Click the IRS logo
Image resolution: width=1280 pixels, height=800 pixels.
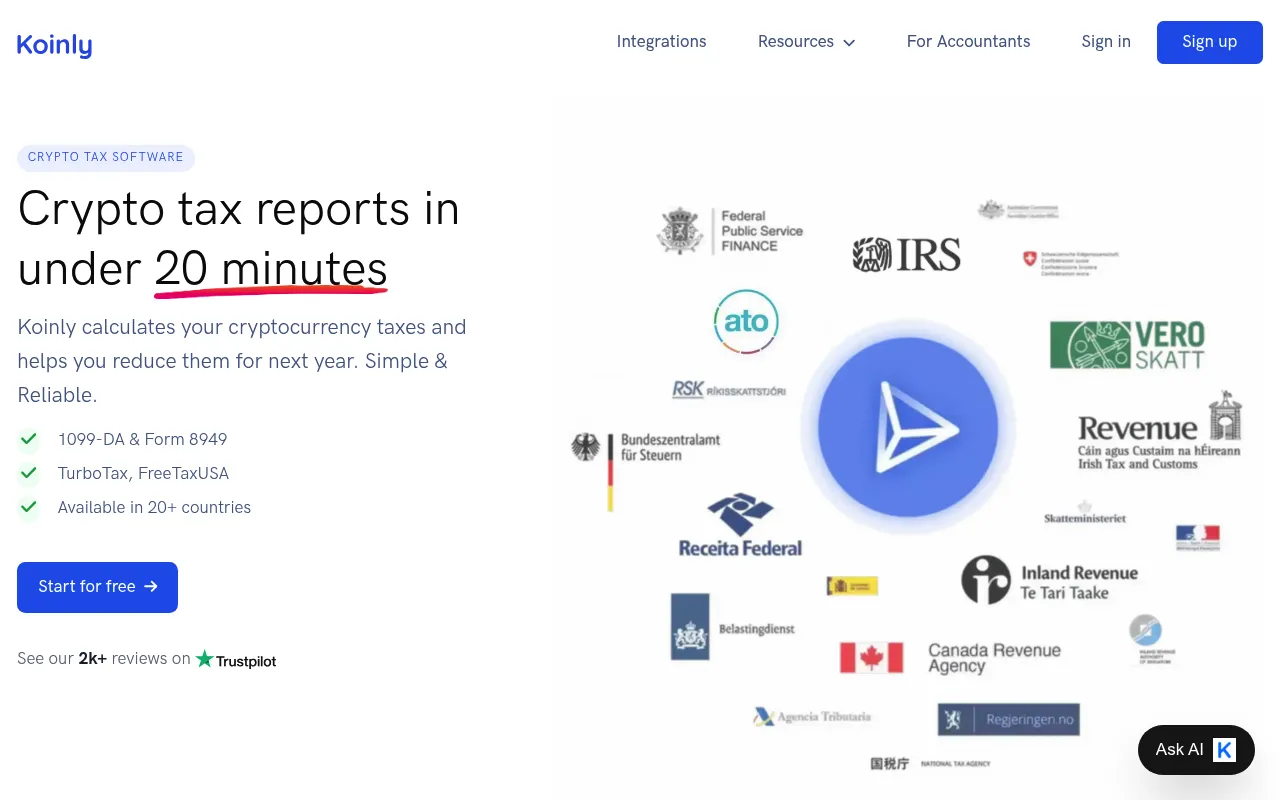tap(907, 255)
